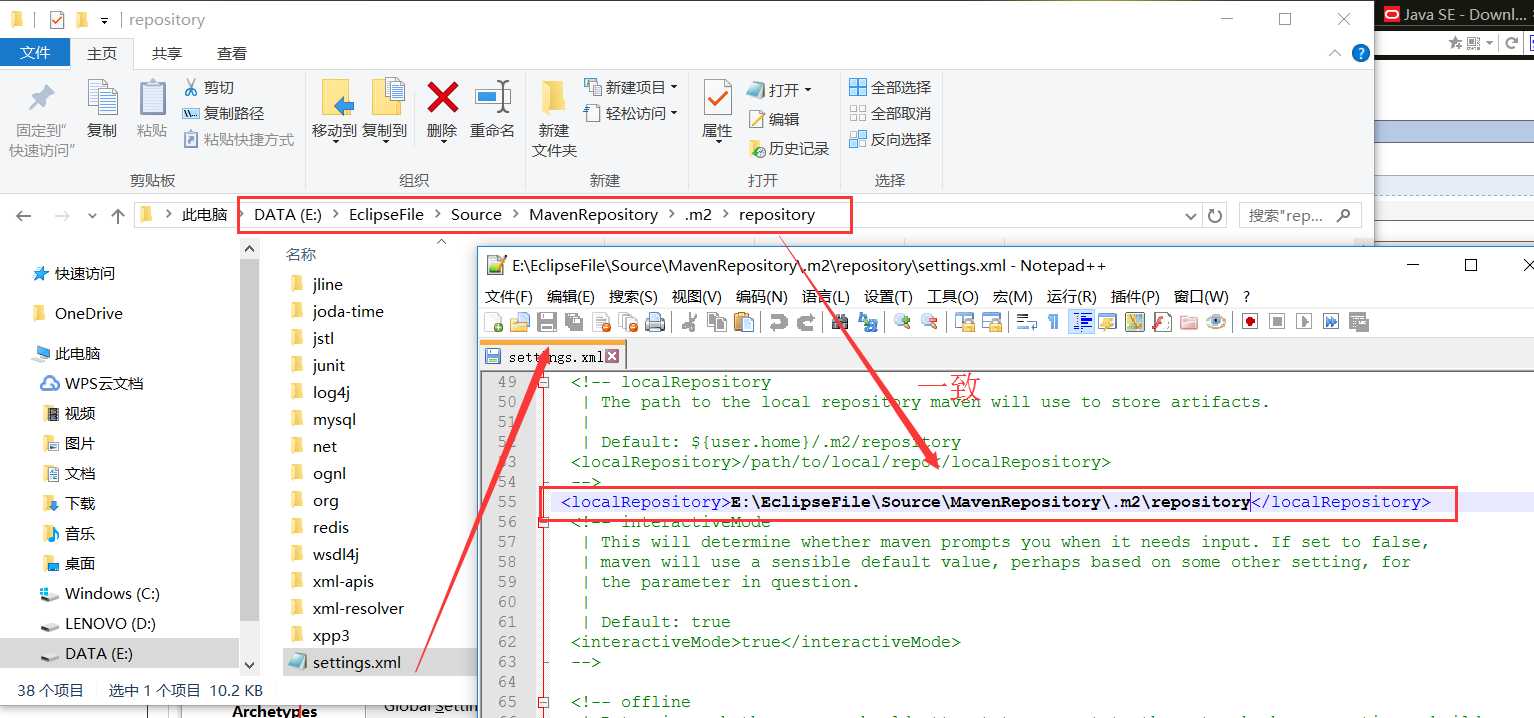Click Notepad++ Paste clipboard icon

click(x=744, y=322)
